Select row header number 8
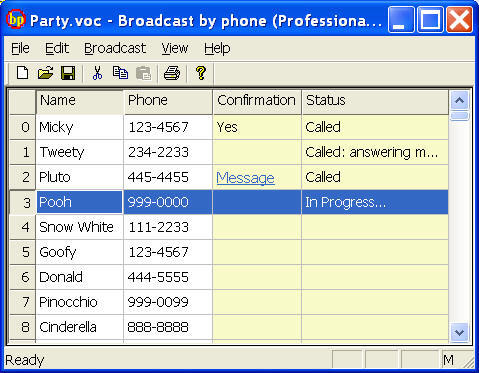Viewport: 479px width, 373px height. [22, 327]
